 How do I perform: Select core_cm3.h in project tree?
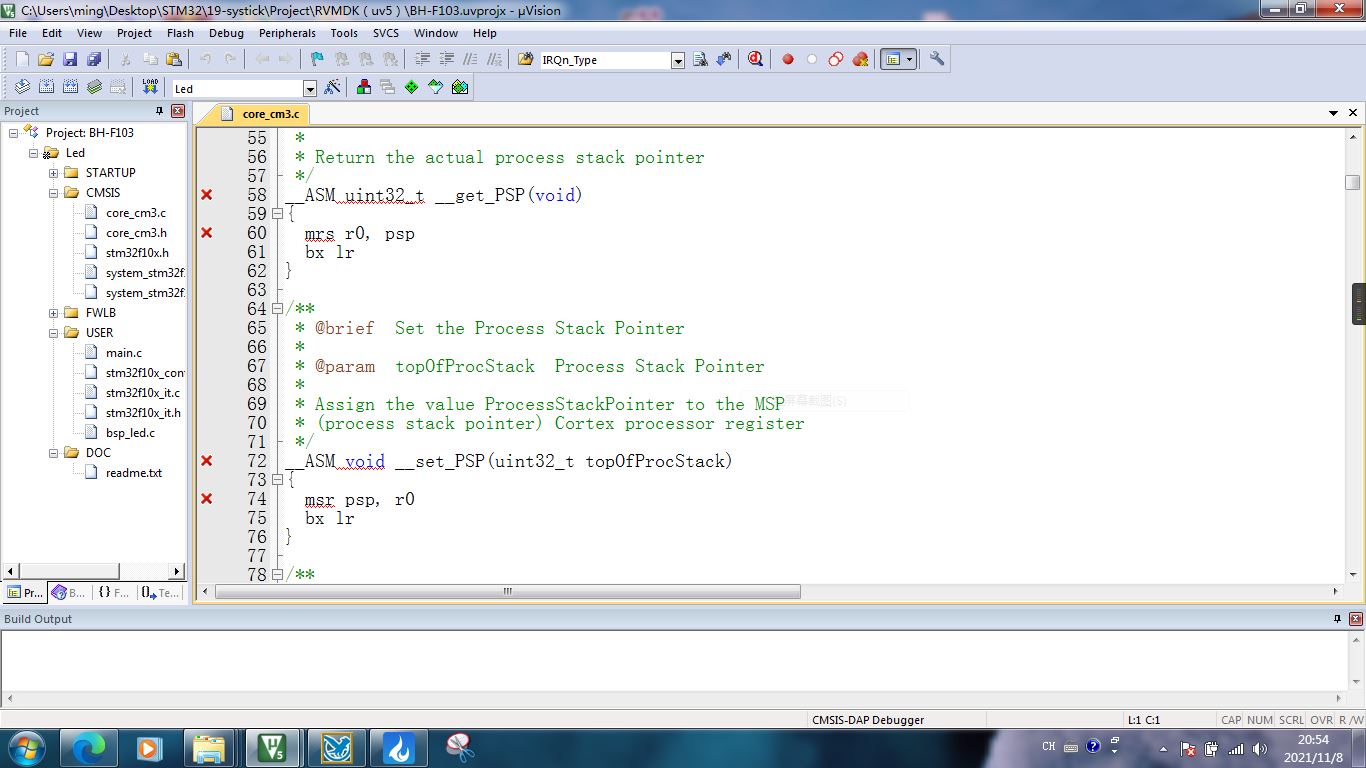(136, 233)
